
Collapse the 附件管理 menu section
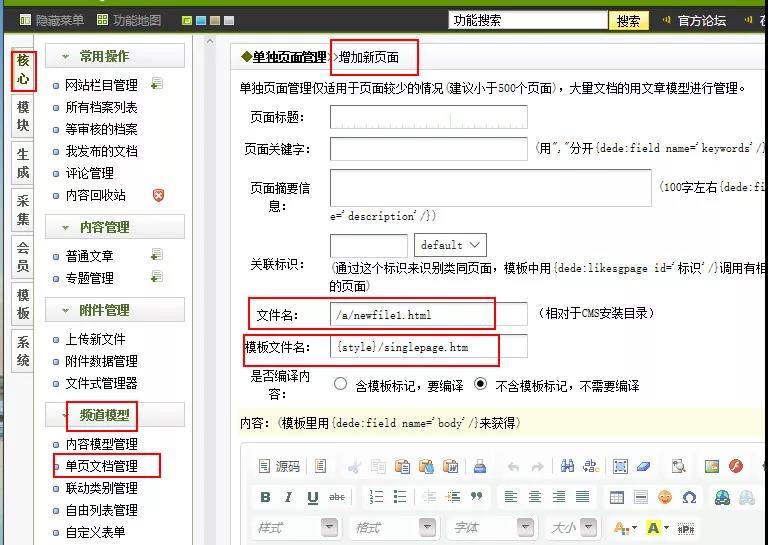point(115,309)
